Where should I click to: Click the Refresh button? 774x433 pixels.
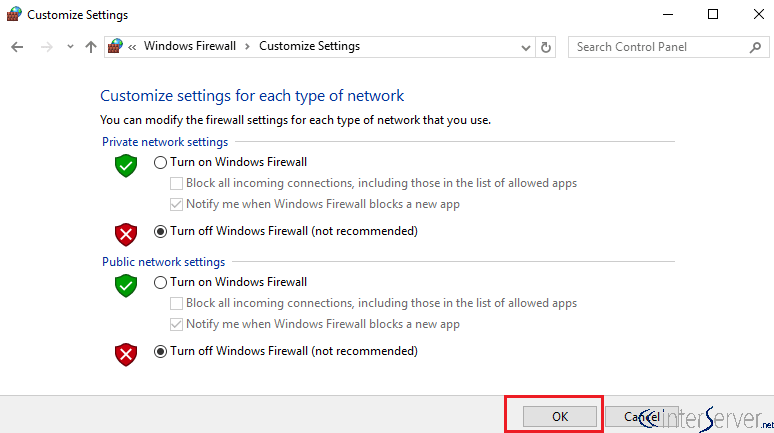(545, 47)
